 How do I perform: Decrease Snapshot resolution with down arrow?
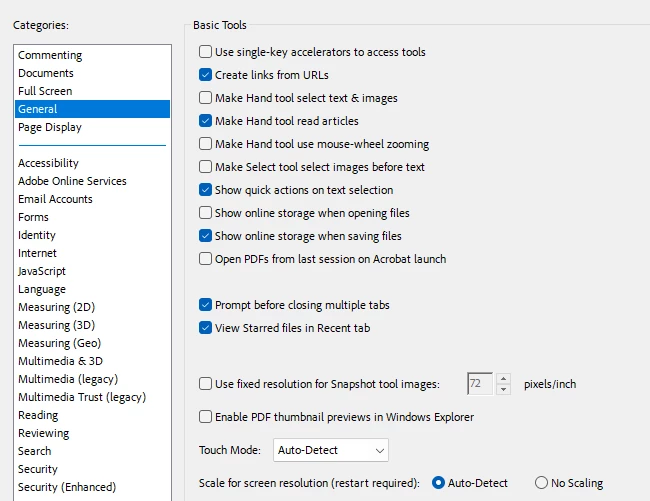[x=503, y=389]
